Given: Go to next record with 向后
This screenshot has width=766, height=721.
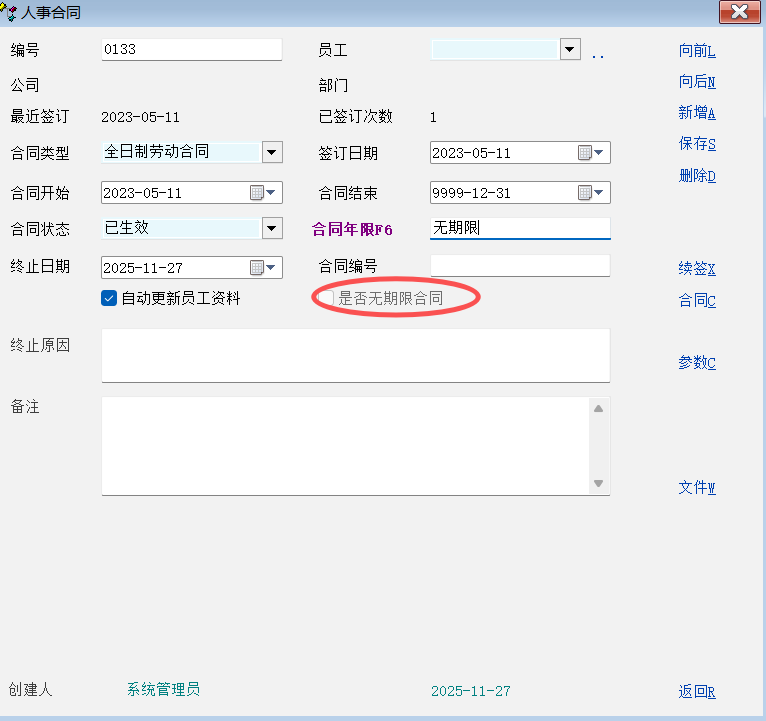Looking at the screenshot, I should pyautogui.click(x=697, y=82).
